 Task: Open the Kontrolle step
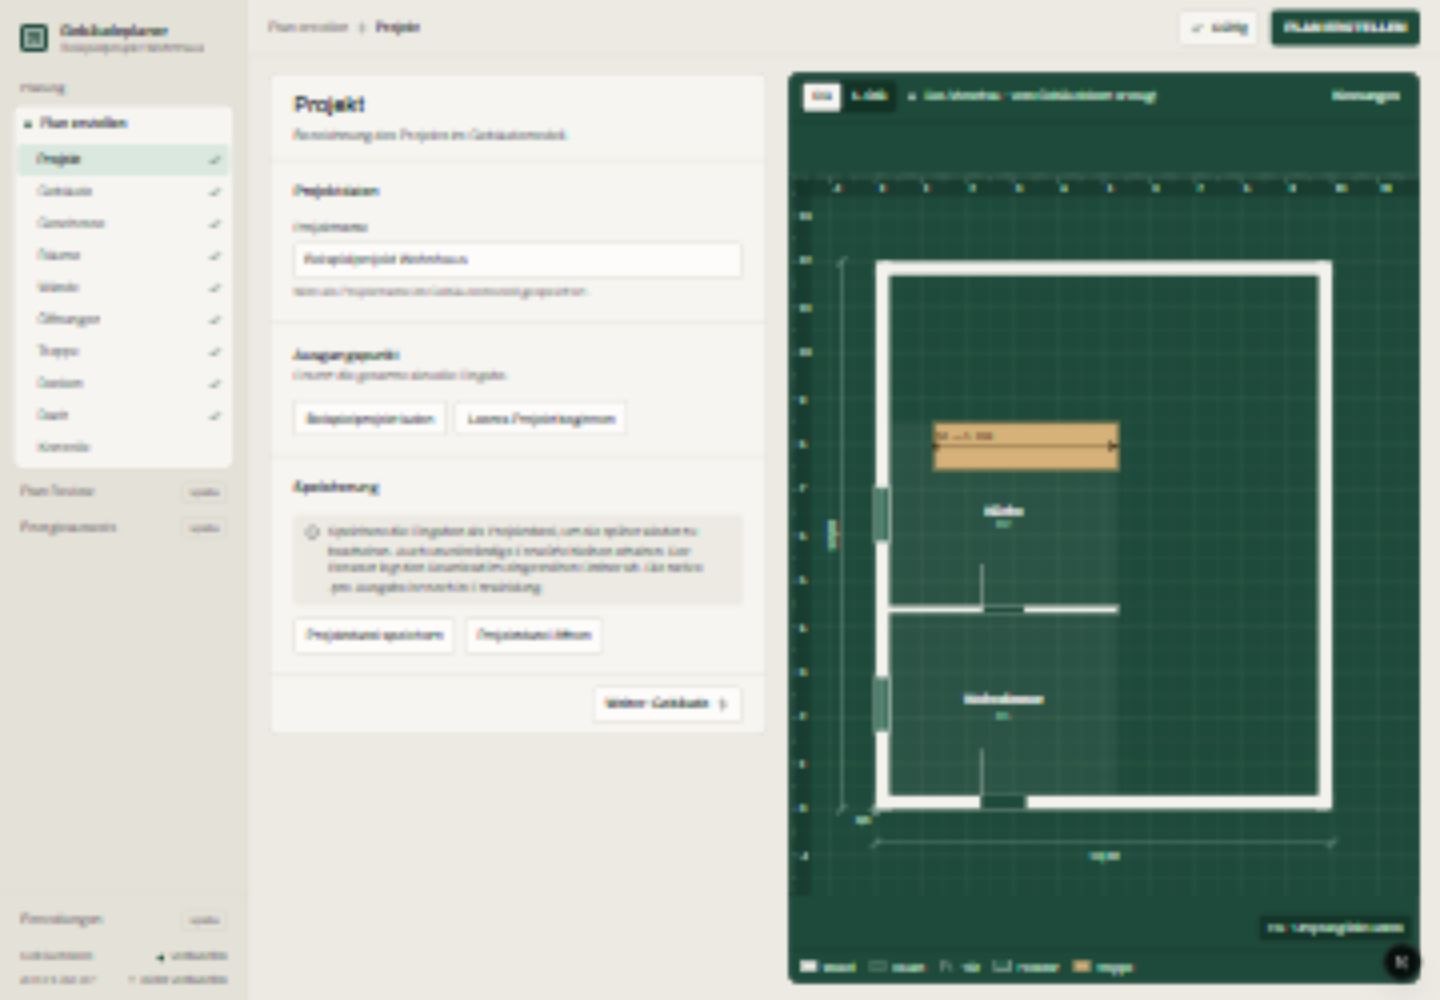coord(124,447)
